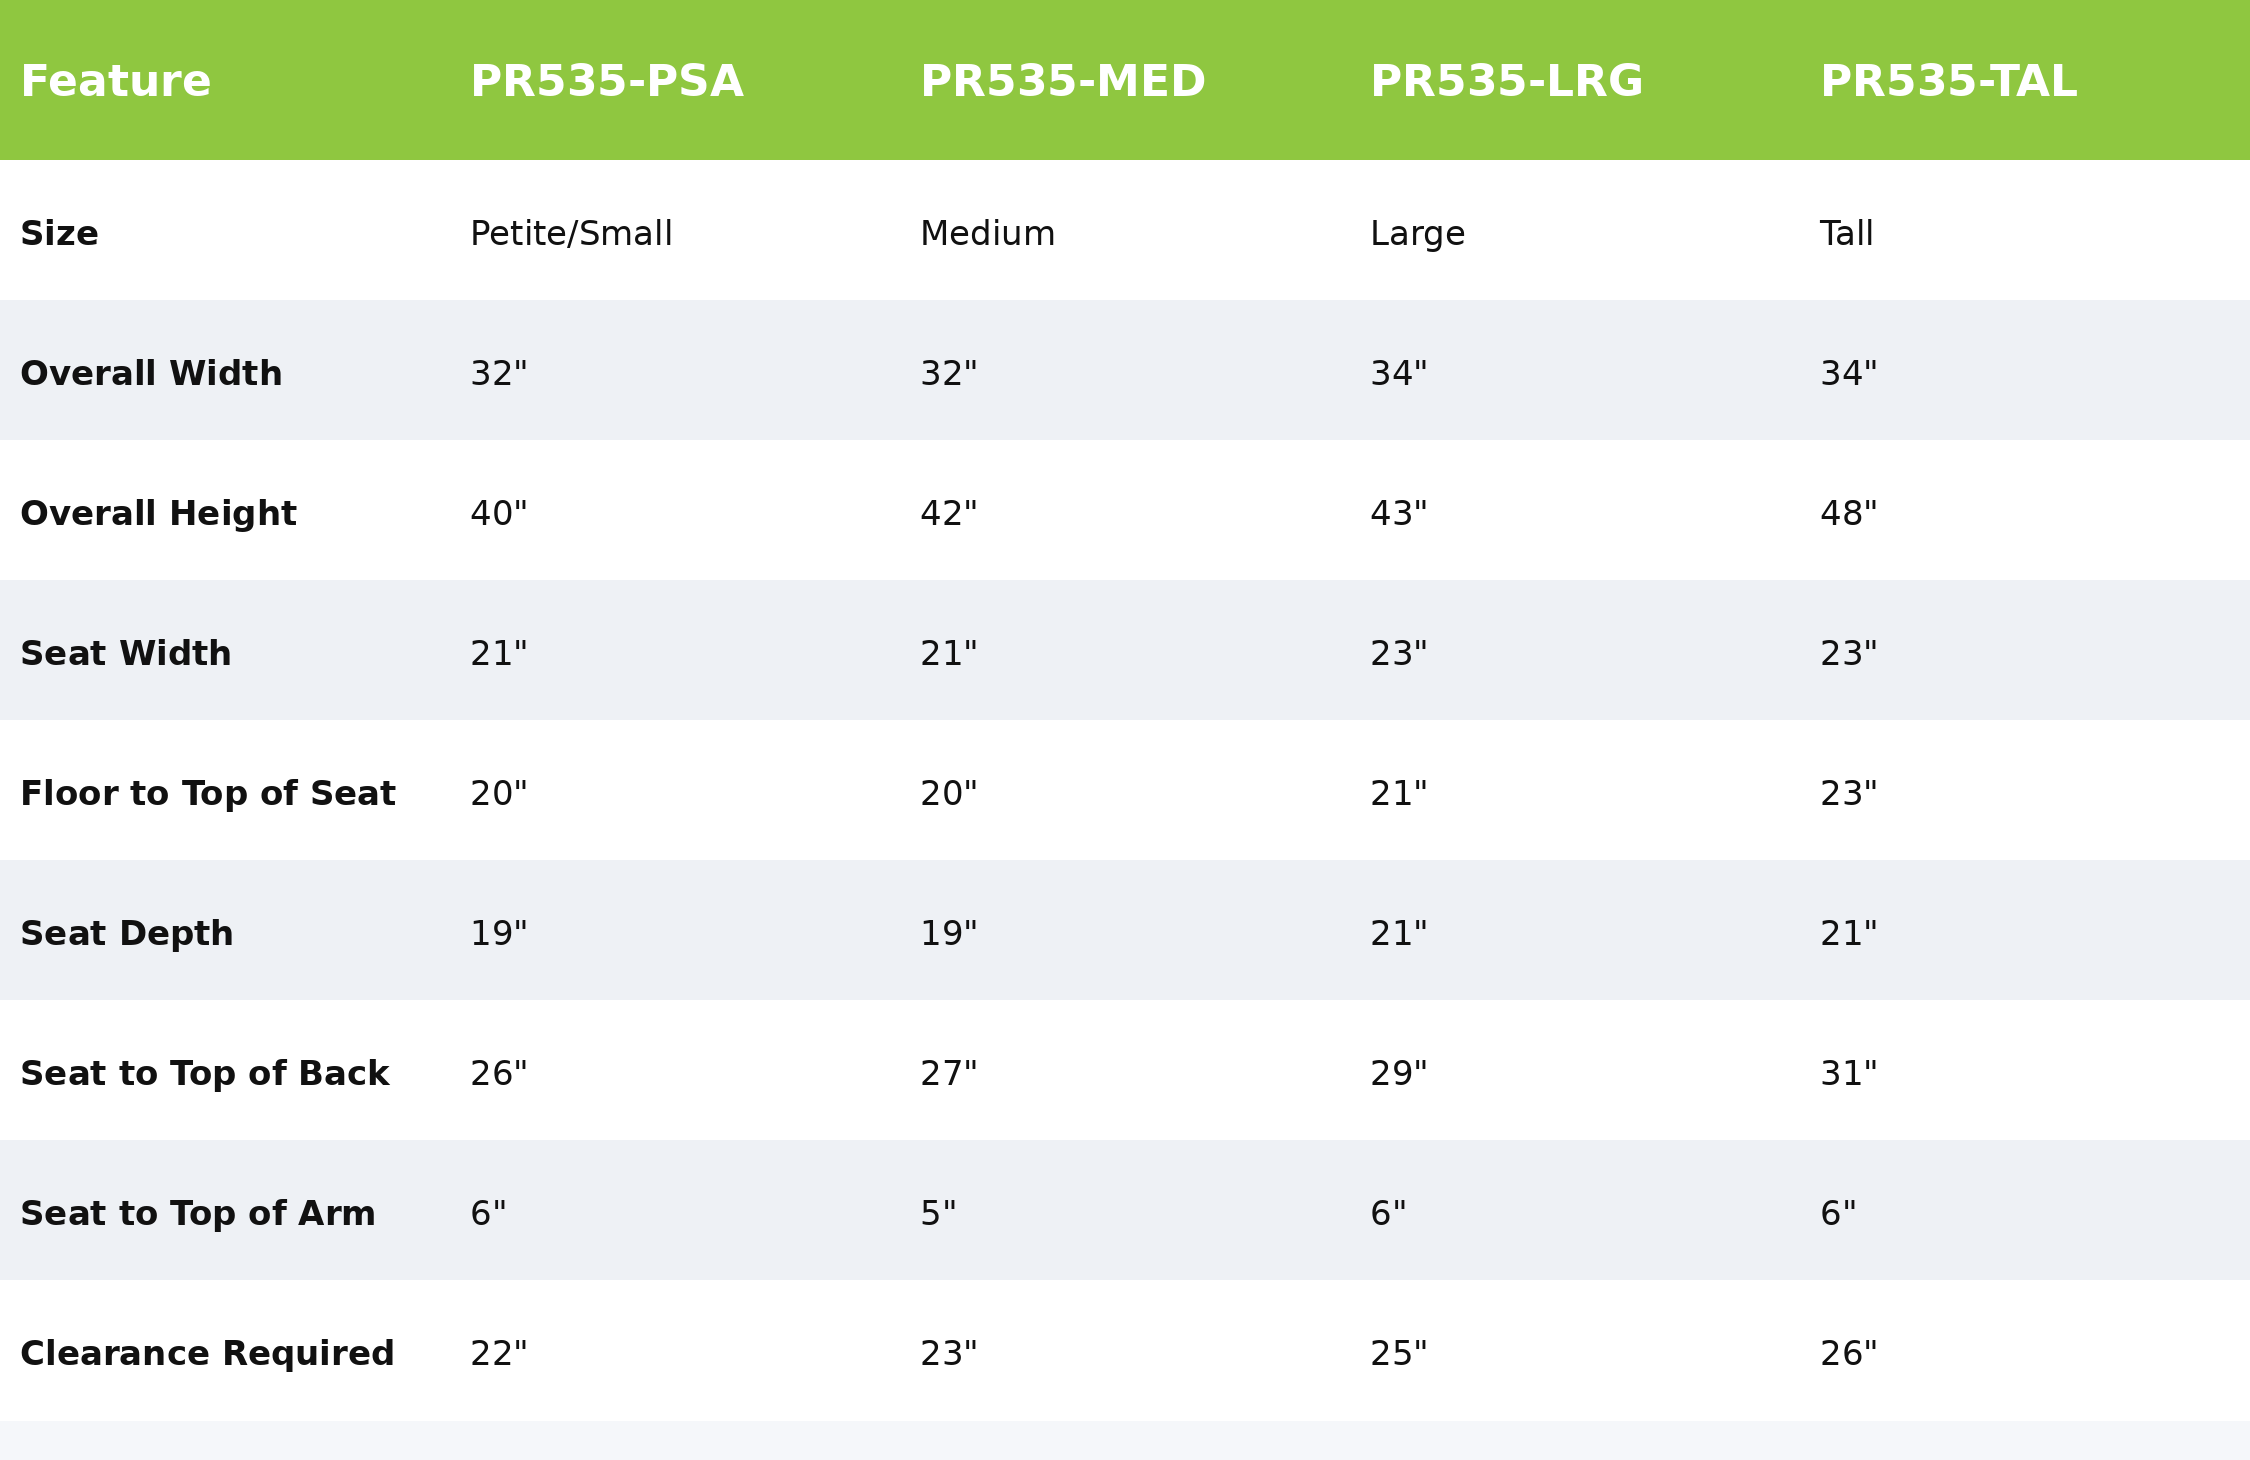Viewport: 2250px width, 1460px height.
Task: Click the Clearance Required row label
Action: 207,1355
